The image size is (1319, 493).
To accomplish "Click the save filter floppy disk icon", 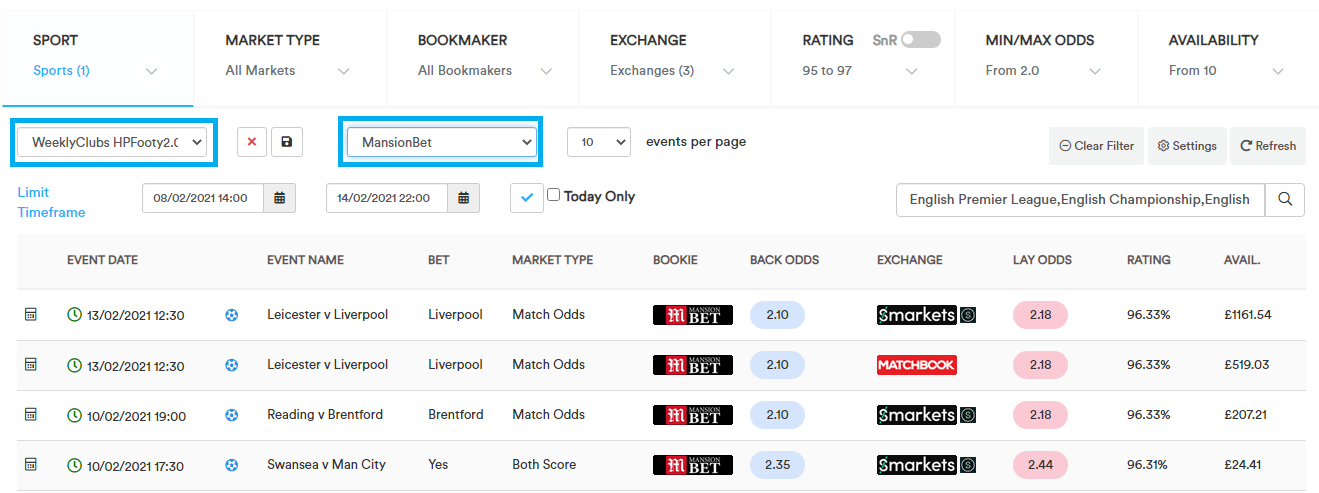I will coord(287,143).
